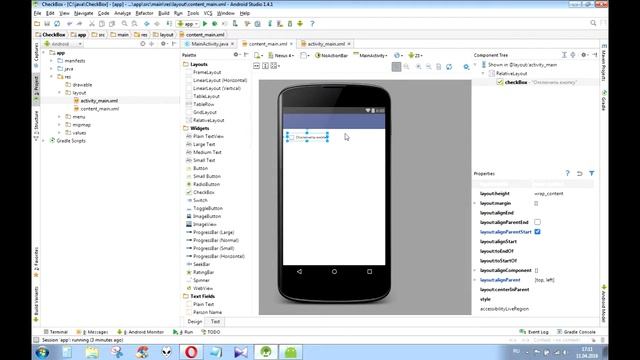
Task: Expand the Gradle Scripts node
Action: pyautogui.click(x=44, y=141)
